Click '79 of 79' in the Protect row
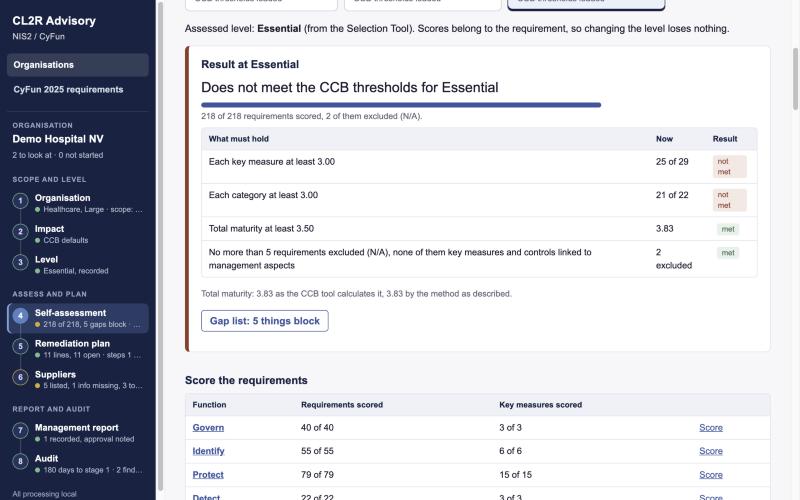 317,474
